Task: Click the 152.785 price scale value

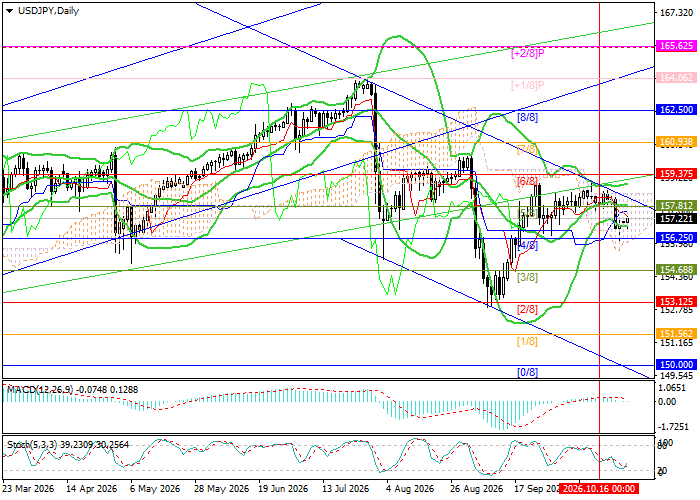Action: tap(676, 309)
